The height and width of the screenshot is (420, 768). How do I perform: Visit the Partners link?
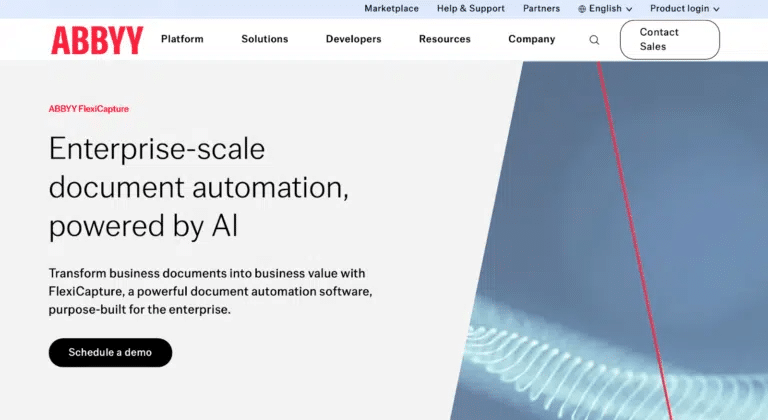[x=541, y=9]
